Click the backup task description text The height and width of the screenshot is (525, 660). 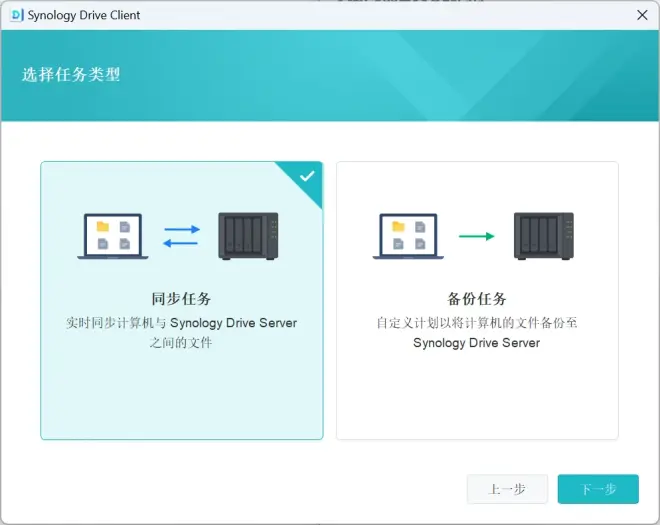click(x=477, y=333)
